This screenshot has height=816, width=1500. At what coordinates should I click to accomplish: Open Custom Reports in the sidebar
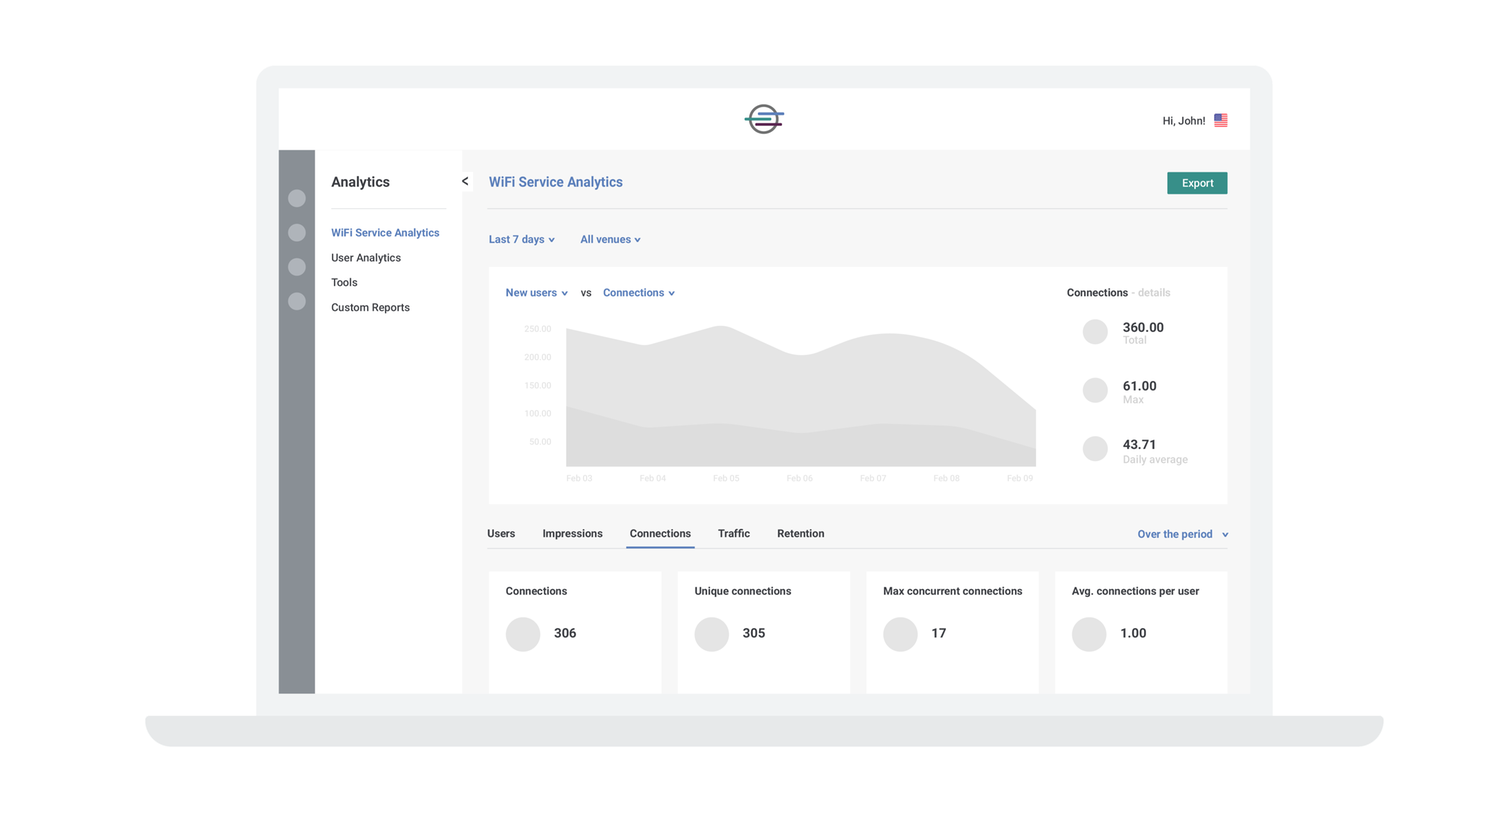(x=370, y=307)
